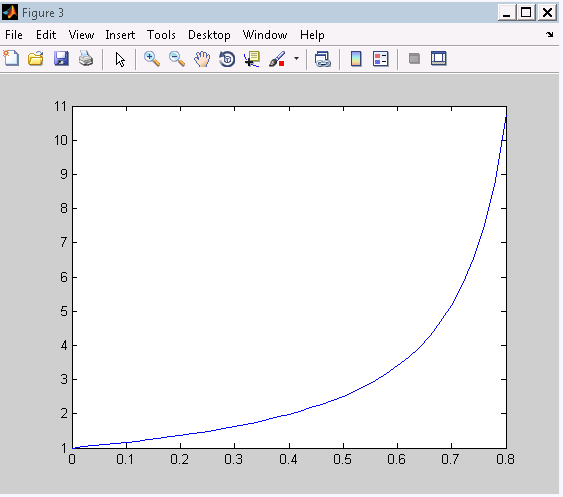Dock figure using arrow at menu bar end
Screen dimensions: 563x497
549,34
